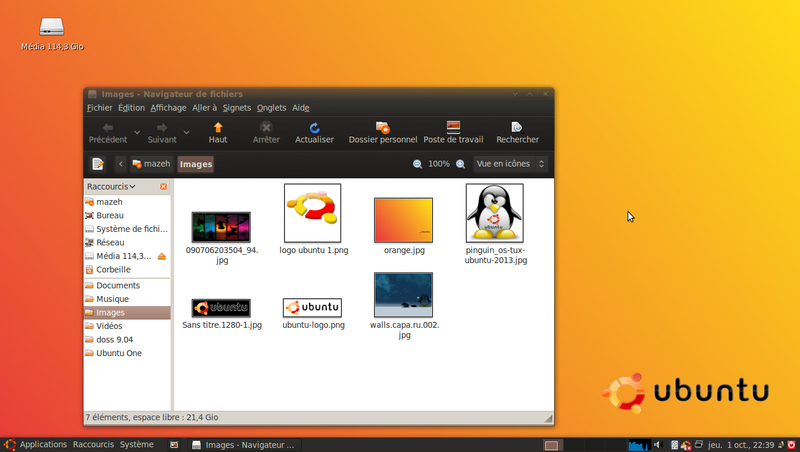The height and width of the screenshot is (452, 800).
Task: Open the Fichier menu
Action: point(99,108)
